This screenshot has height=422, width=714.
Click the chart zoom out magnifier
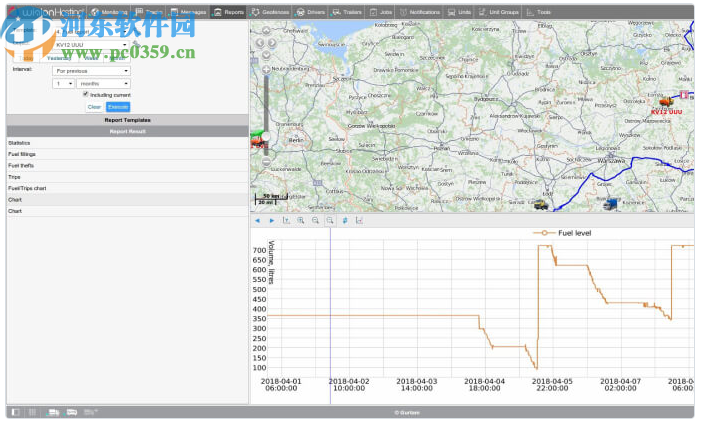point(316,220)
